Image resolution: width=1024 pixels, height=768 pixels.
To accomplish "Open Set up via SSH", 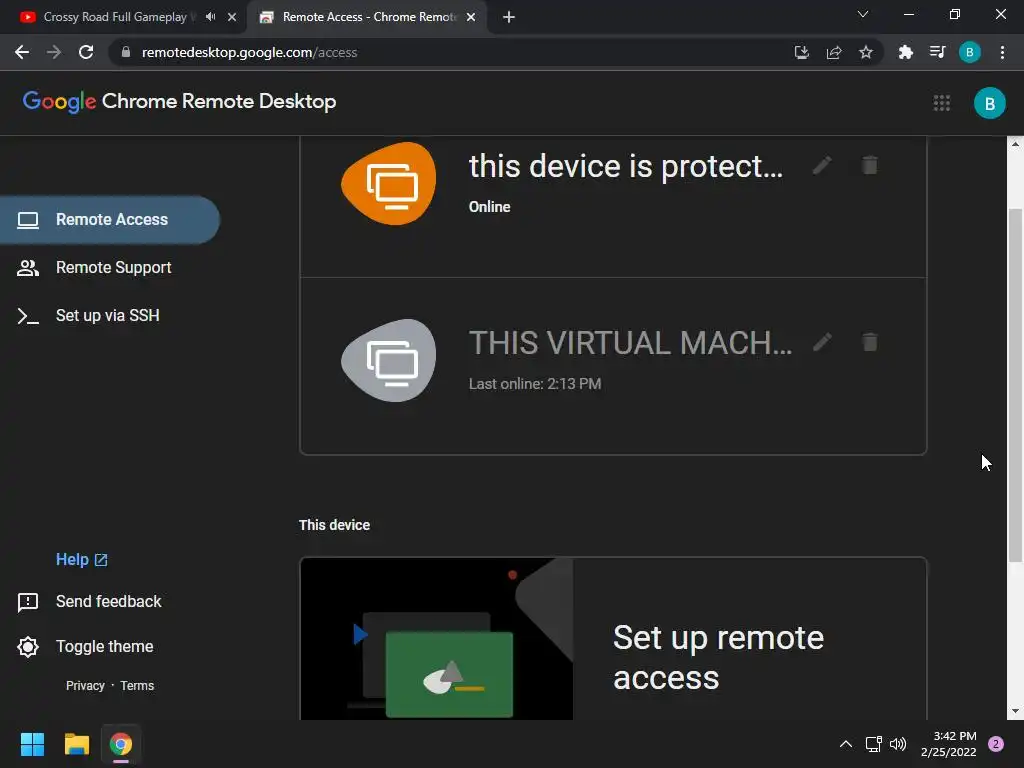I will (x=110, y=315).
